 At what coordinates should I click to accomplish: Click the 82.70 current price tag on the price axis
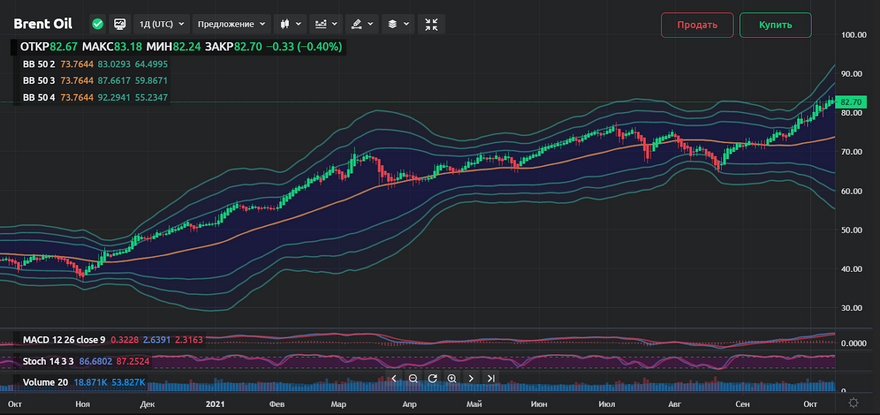pyautogui.click(x=851, y=102)
